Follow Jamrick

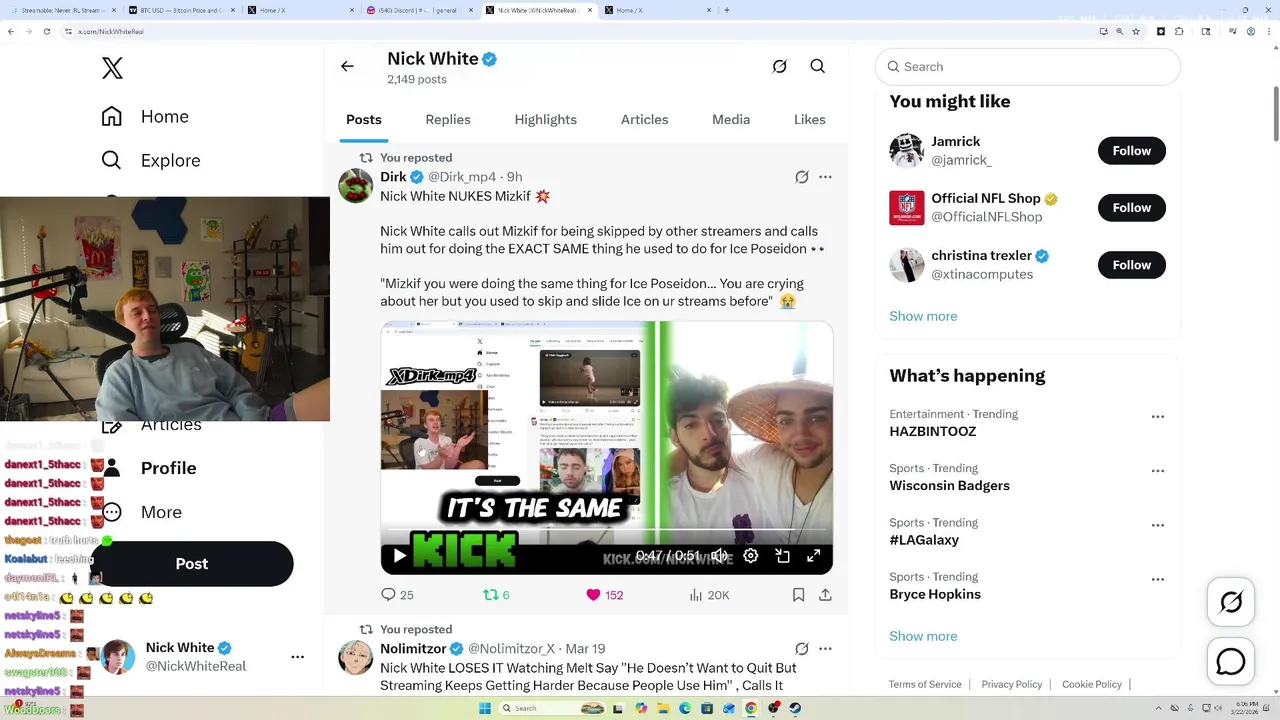pyautogui.click(x=1132, y=151)
